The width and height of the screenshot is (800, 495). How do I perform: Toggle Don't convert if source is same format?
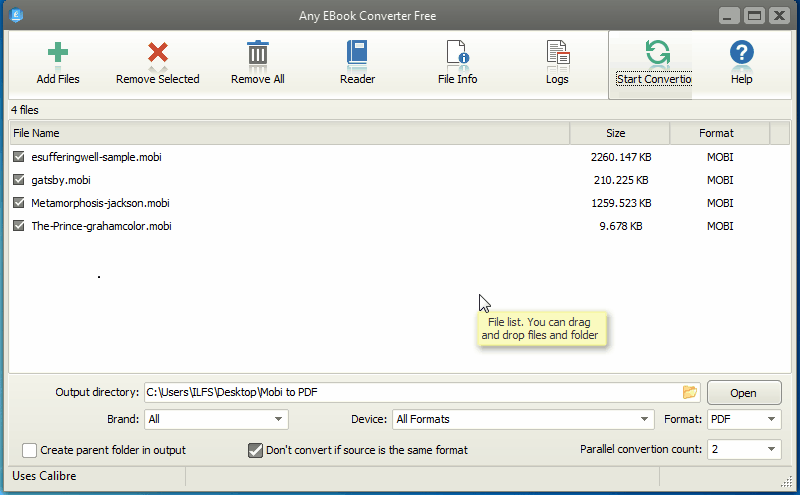[255, 450]
